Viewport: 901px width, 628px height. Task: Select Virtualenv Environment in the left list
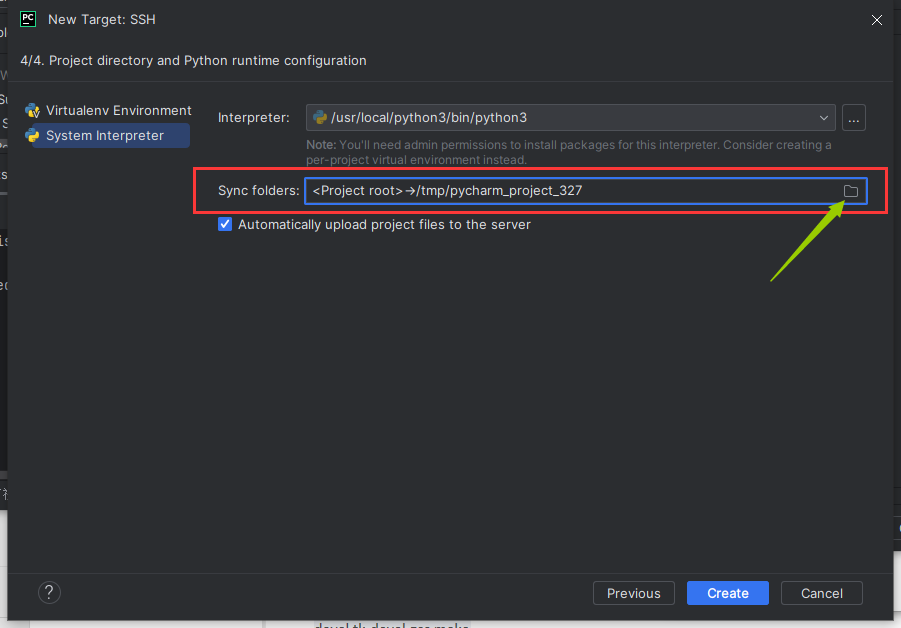118,111
